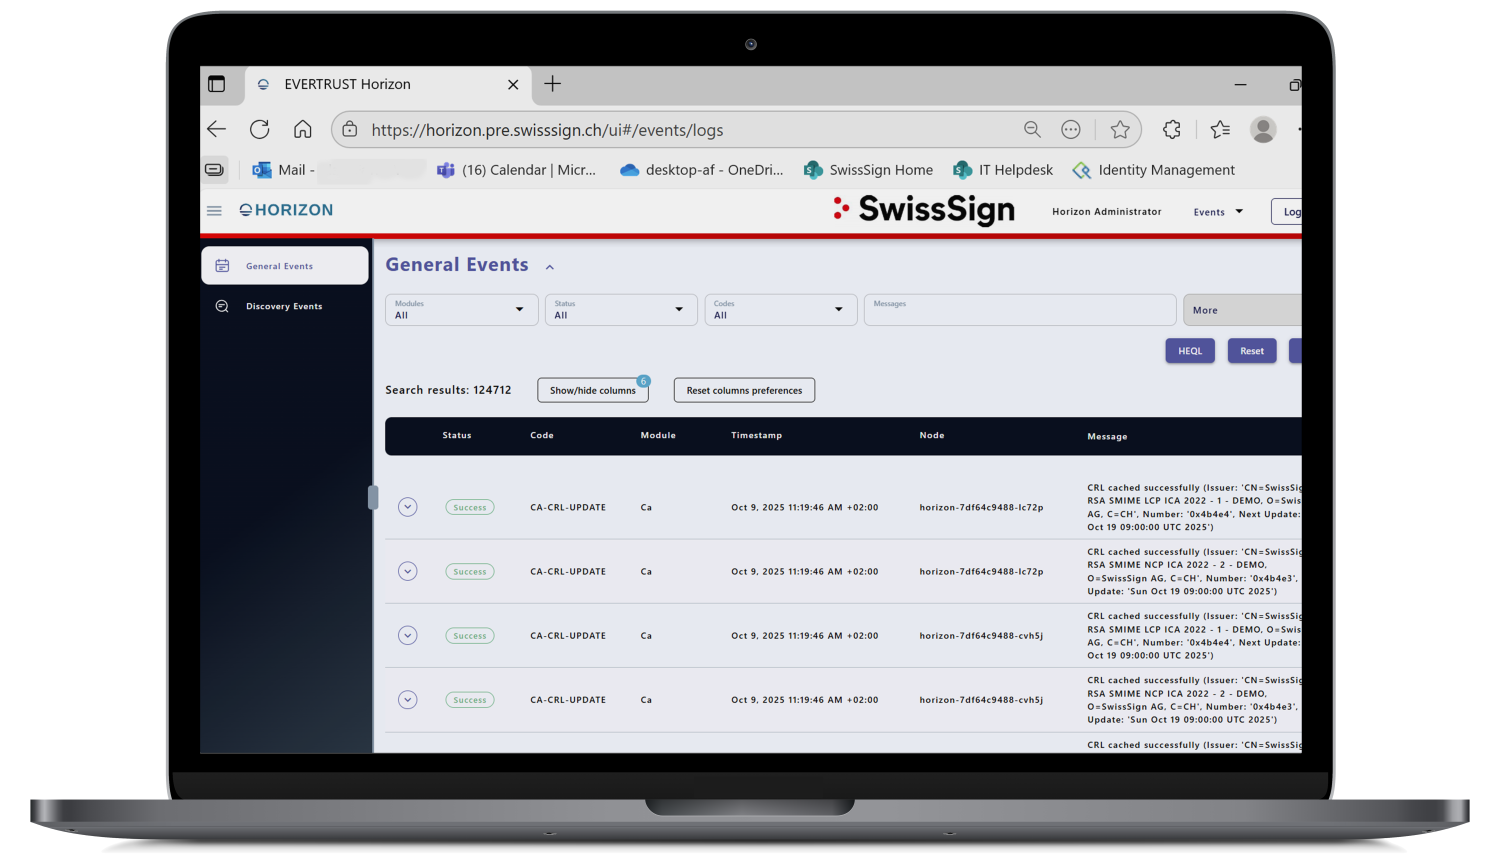This screenshot has width=1500, height=864.
Task: Collapse the General Events filter section
Action: click(x=550, y=267)
